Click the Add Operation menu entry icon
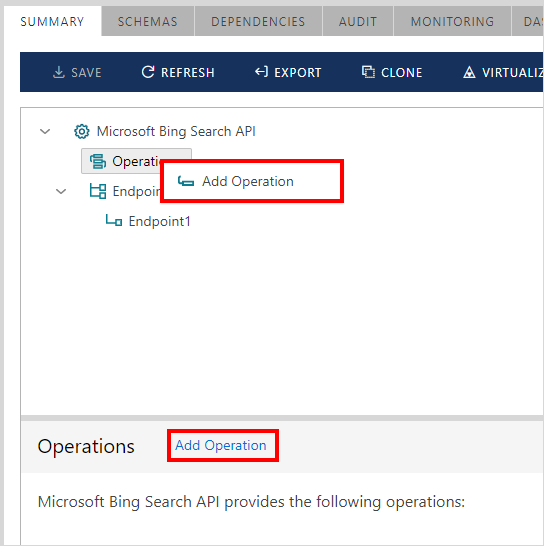544x546 pixels. pos(186,181)
